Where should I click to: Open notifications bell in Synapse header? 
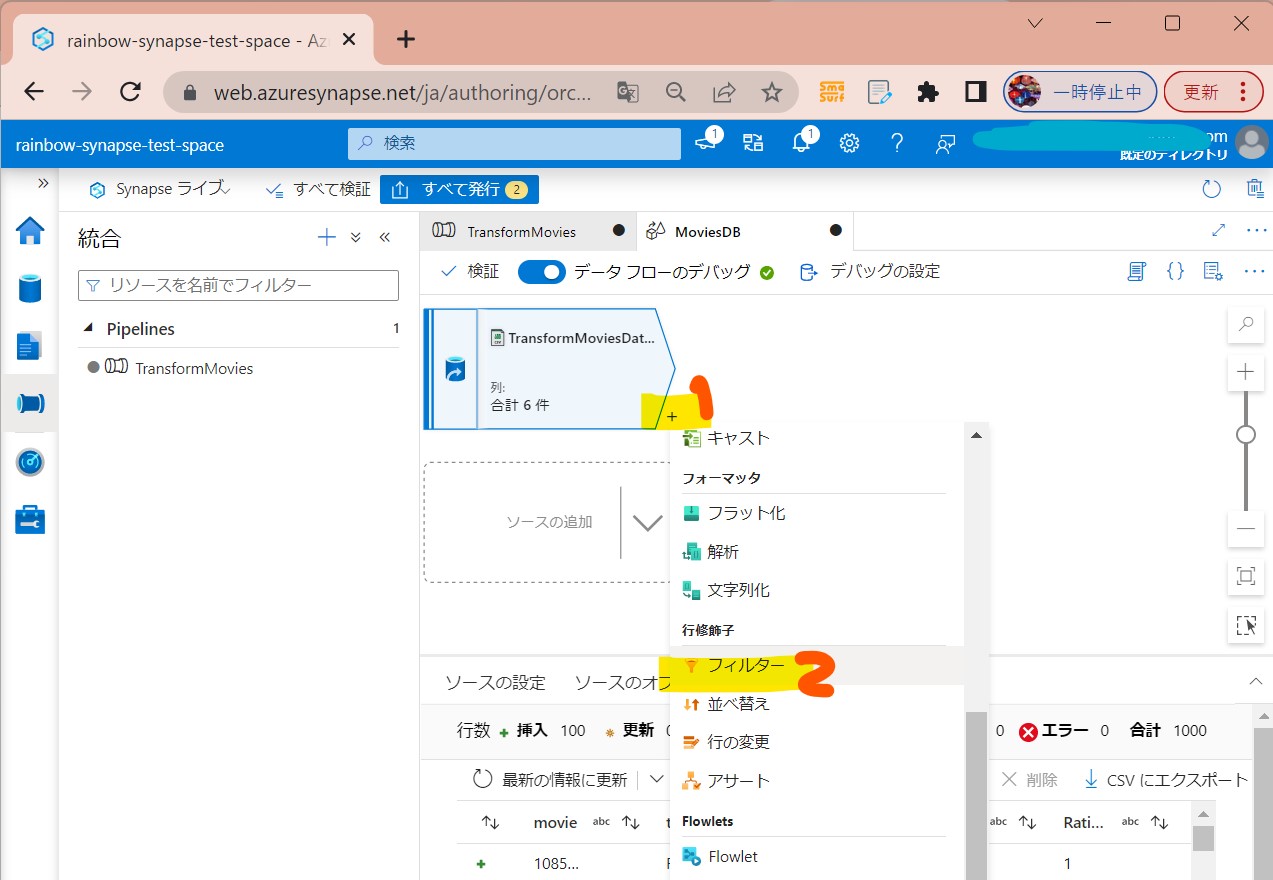pos(801,143)
